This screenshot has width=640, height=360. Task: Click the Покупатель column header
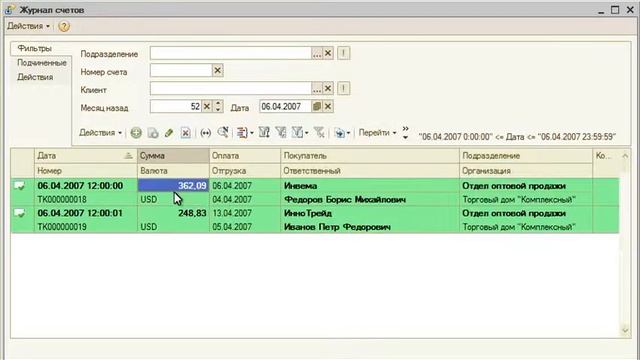pyautogui.click(x=370, y=156)
